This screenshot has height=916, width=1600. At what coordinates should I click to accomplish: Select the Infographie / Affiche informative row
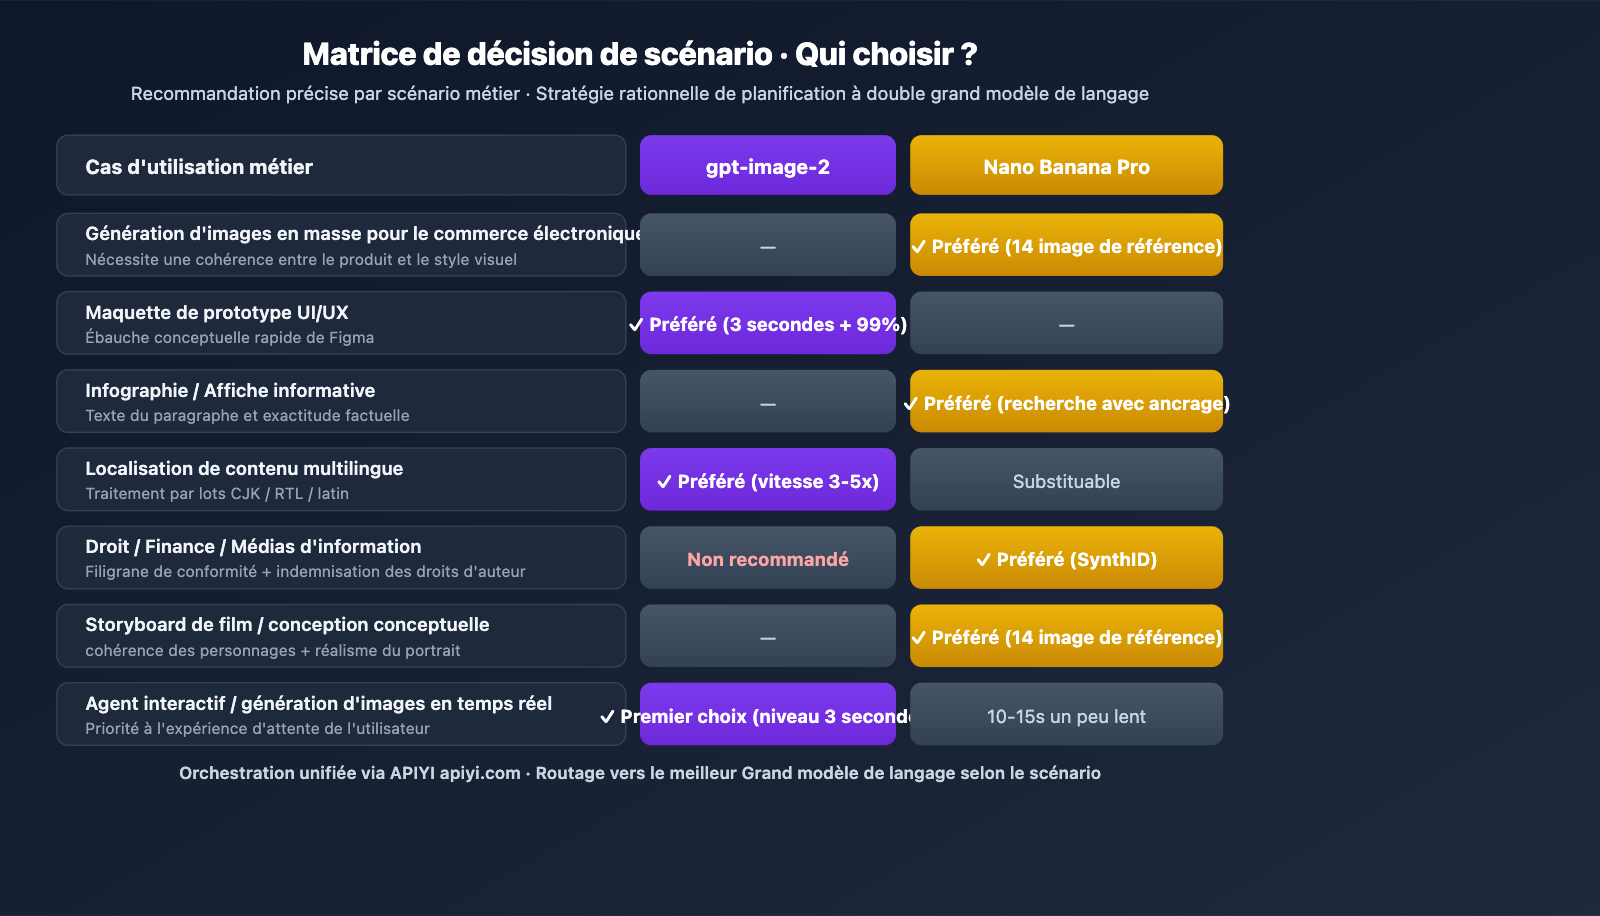(341, 401)
